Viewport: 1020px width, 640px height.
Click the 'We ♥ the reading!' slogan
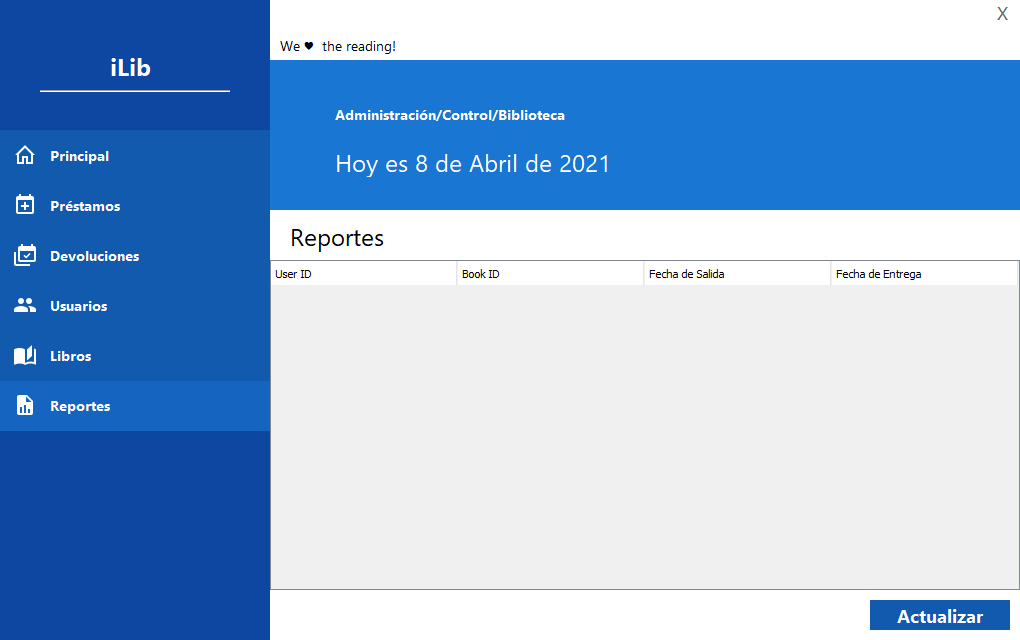[338, 46]
